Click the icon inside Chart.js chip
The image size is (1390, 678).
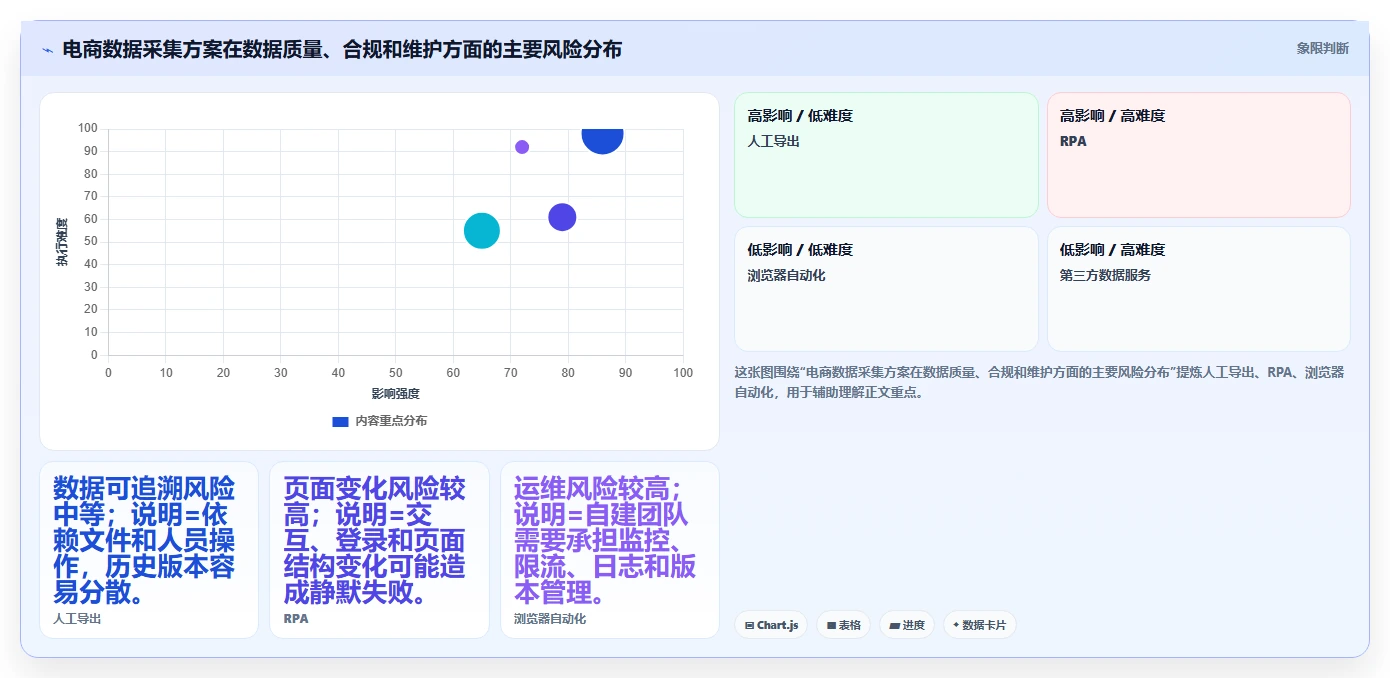coord(749,626)
